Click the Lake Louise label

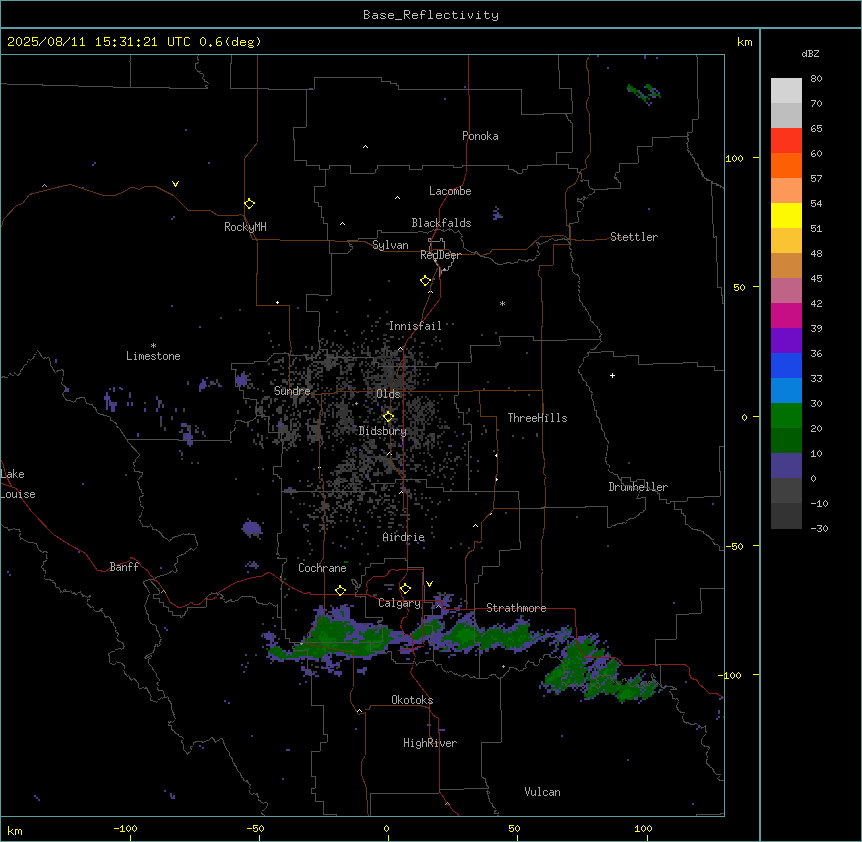coord(18,484)
